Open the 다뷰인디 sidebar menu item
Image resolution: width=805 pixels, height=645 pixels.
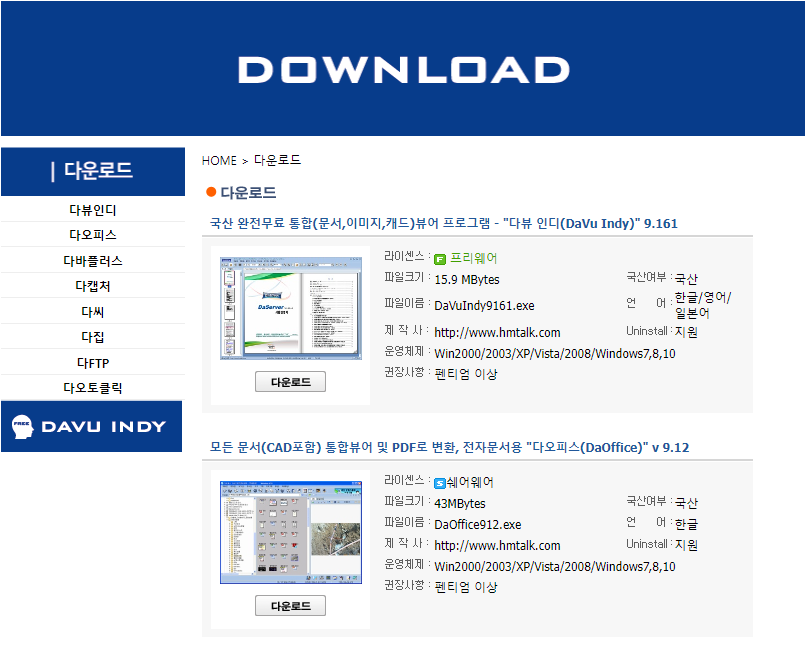(92, 210)
